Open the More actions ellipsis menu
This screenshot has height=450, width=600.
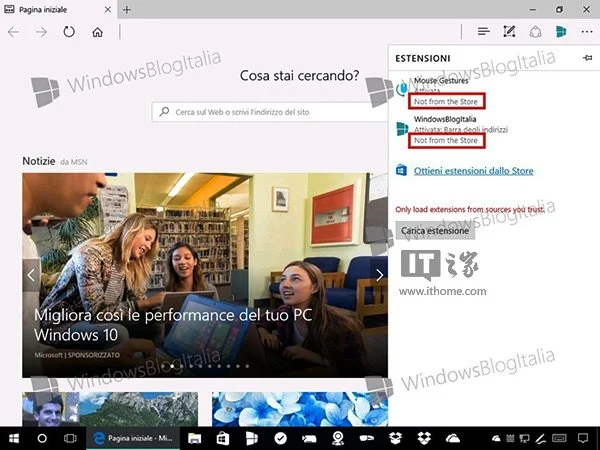click(x=587, y=32)
